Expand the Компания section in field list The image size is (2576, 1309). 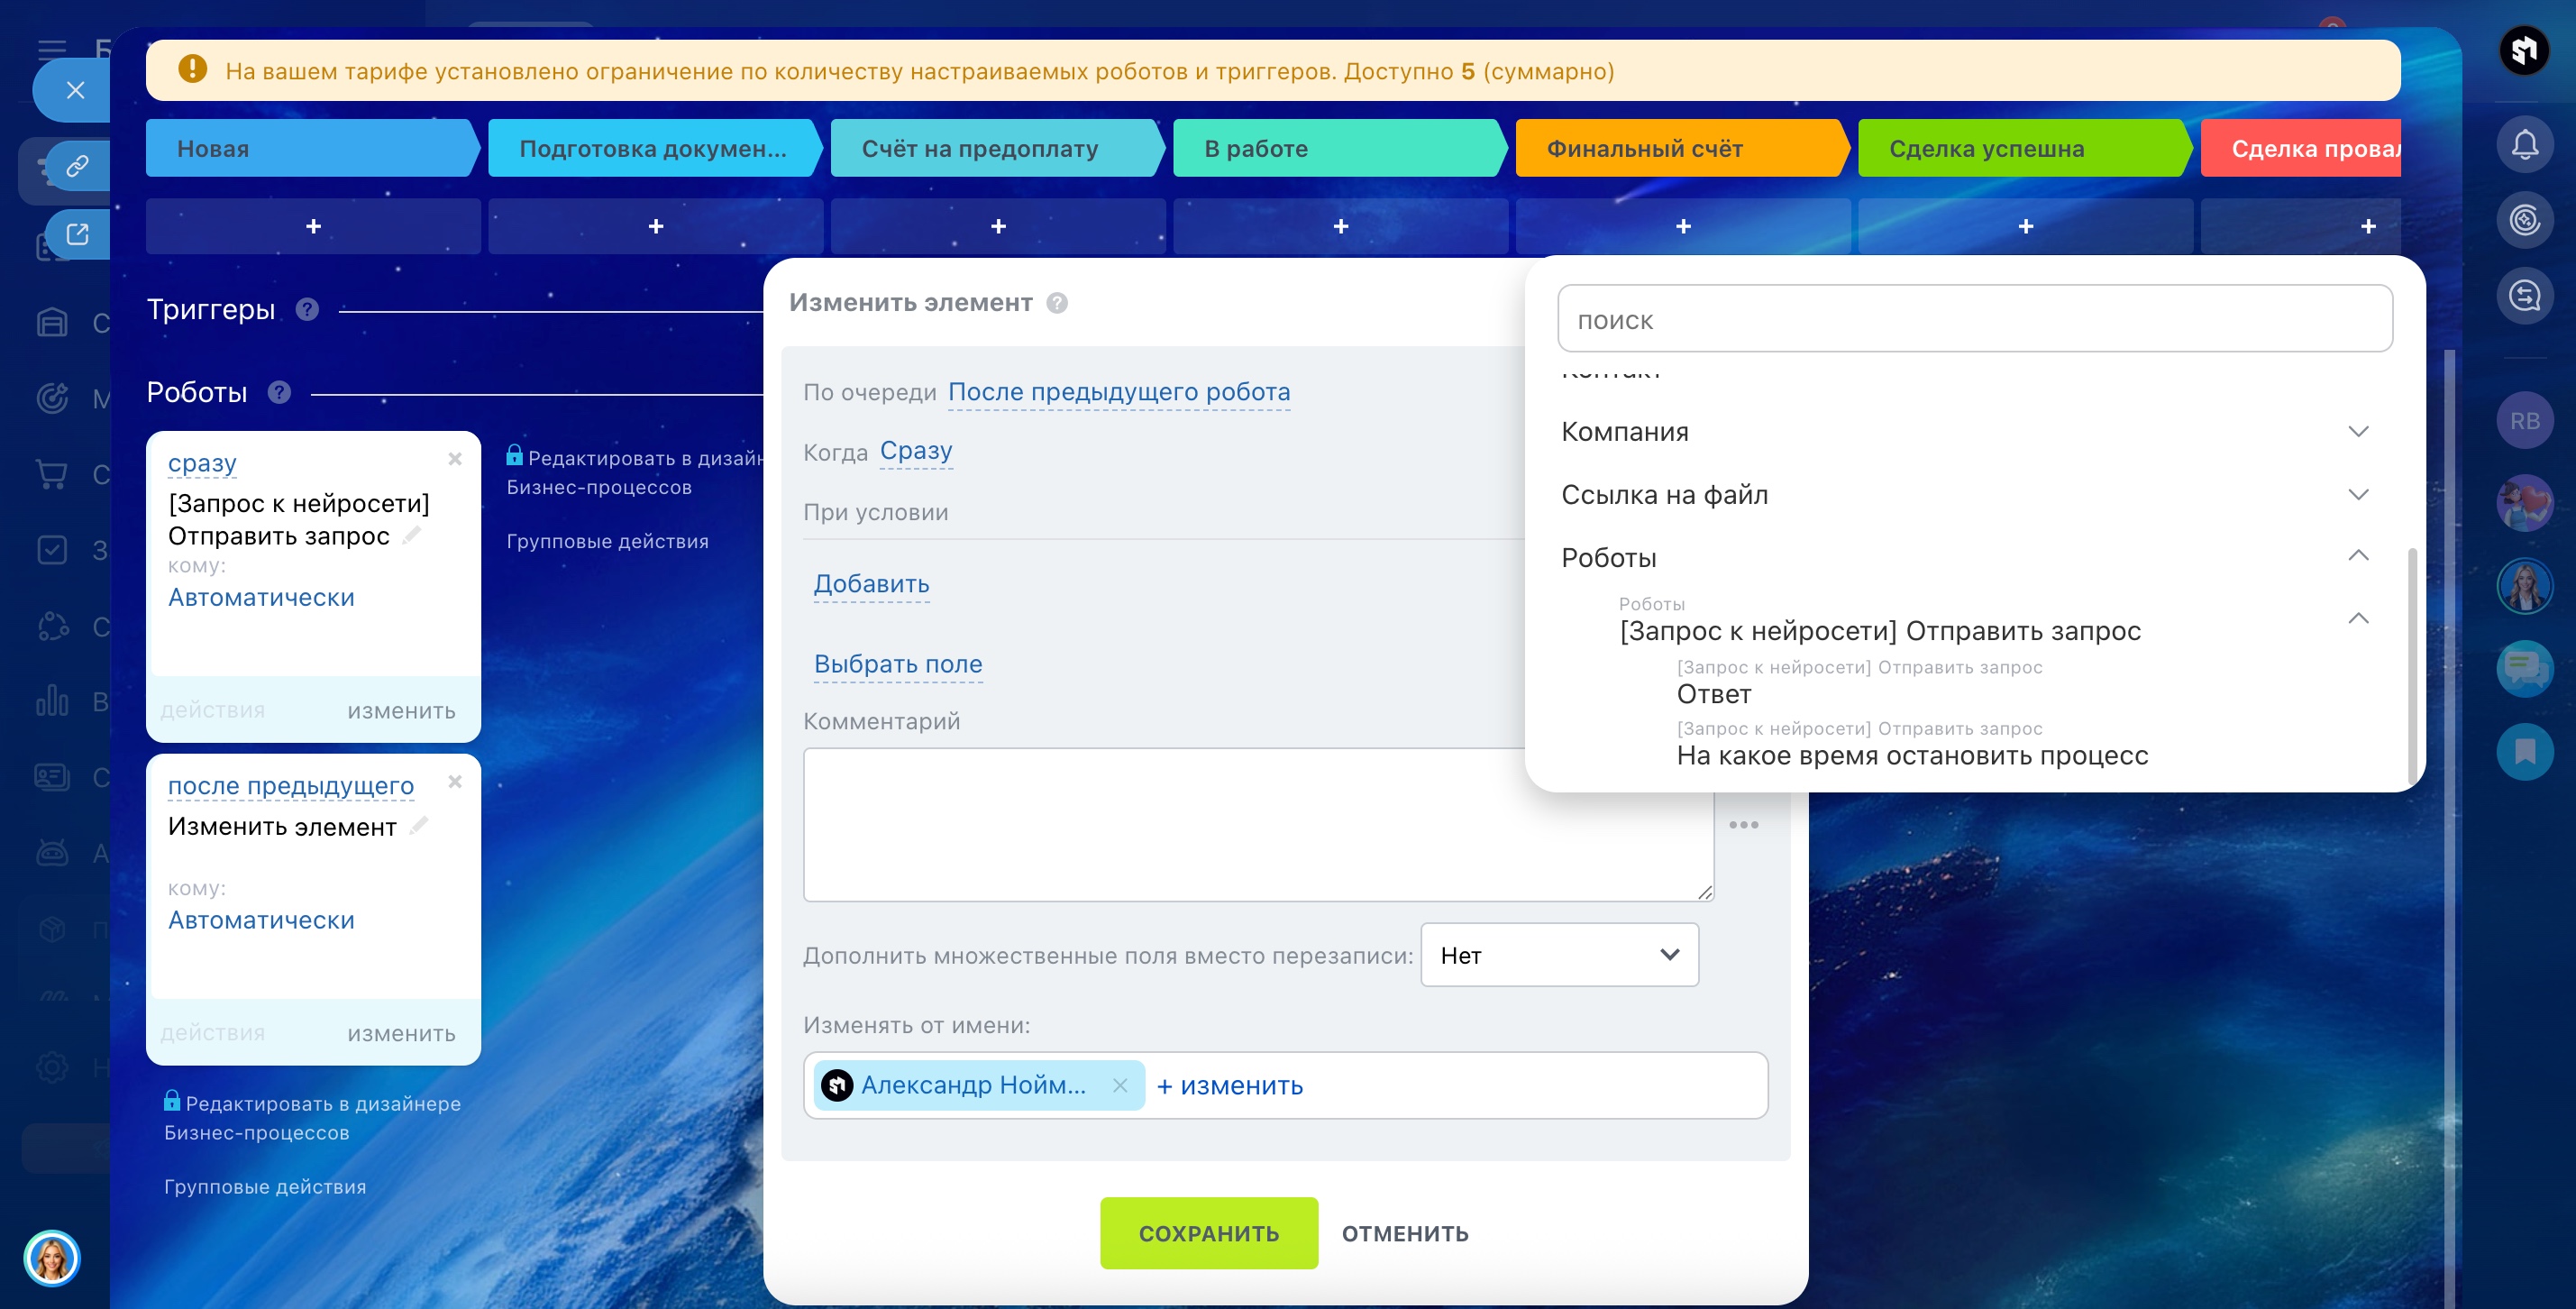[2358, 432]
